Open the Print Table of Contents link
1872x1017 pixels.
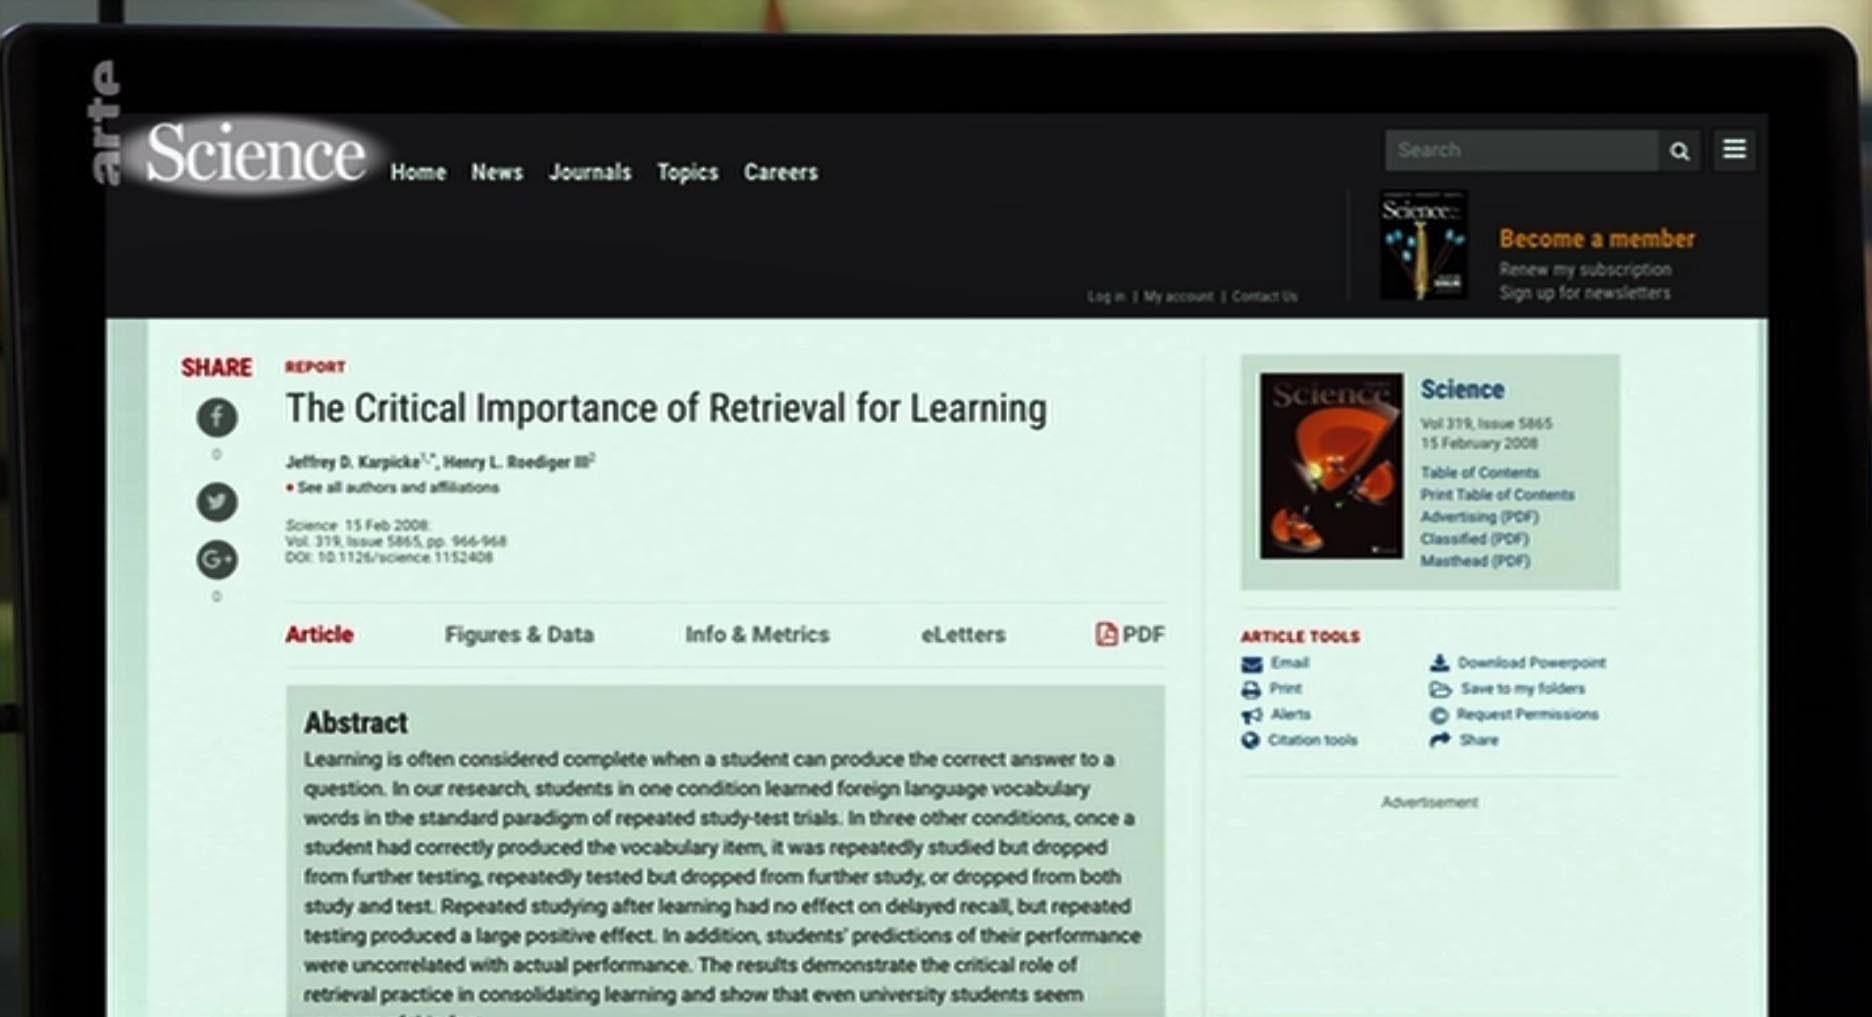[x=1497, y=495]
